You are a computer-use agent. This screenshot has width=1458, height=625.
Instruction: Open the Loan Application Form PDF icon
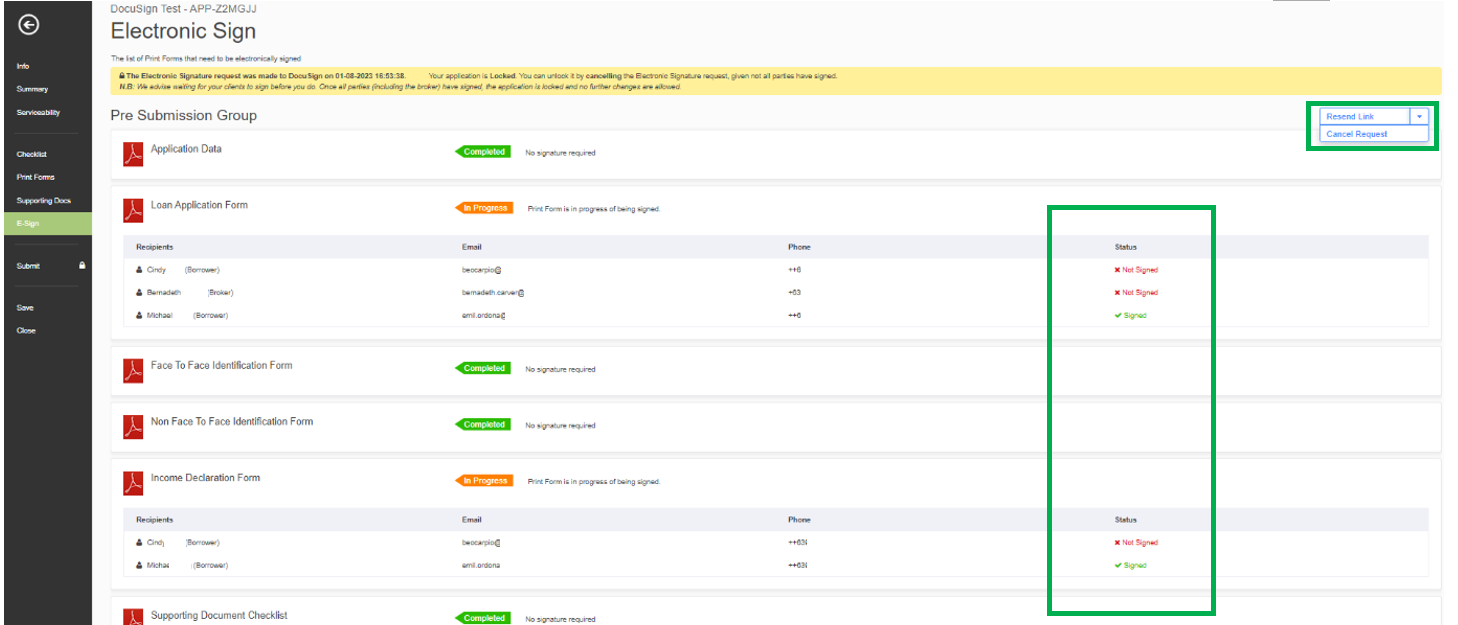click(x=133, y=210)
